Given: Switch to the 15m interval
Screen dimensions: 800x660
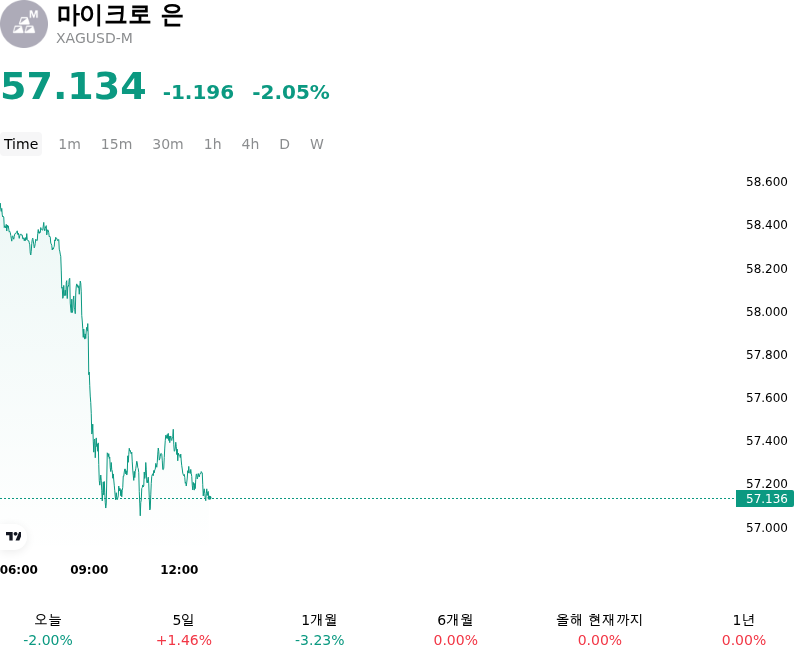Looking at the screenshot, I should click(116, 144).
